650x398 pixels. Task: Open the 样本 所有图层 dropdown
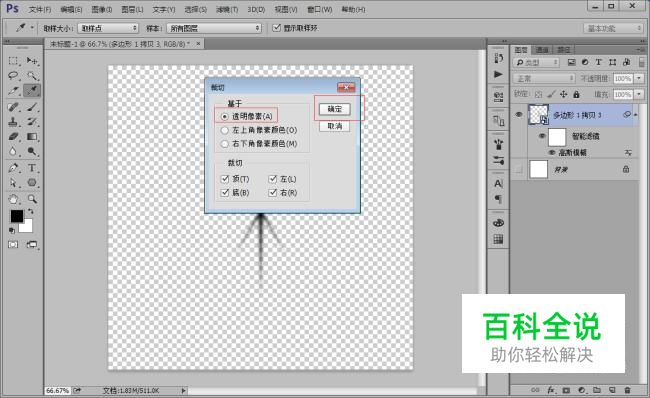point(214,28)
